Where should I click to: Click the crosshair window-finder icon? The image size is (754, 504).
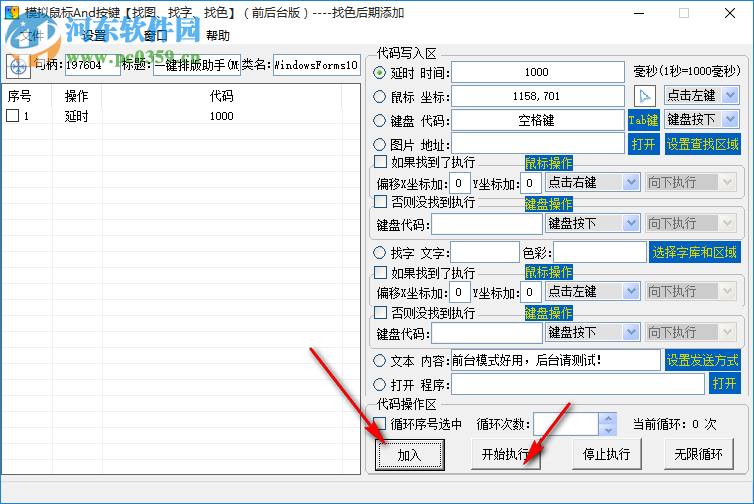tap(18, 66)
